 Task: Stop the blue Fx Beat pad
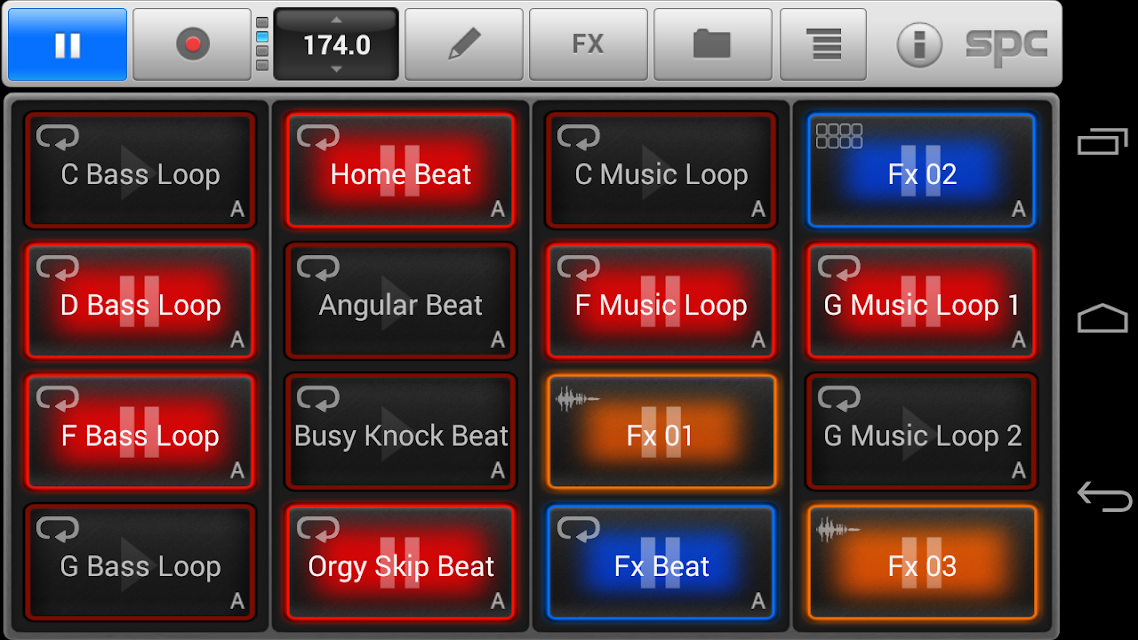[661, 562]
